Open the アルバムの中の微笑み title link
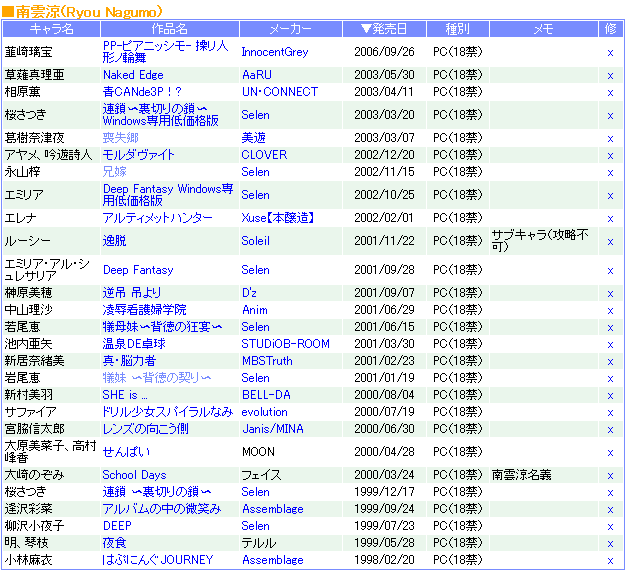The image size is (629, 577). 162,509
